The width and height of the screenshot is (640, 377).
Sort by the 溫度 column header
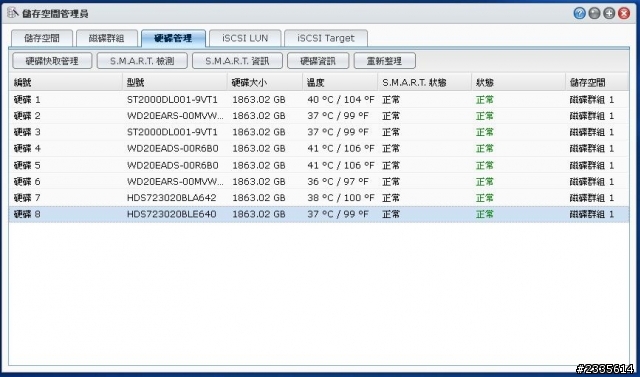[340, 83]
